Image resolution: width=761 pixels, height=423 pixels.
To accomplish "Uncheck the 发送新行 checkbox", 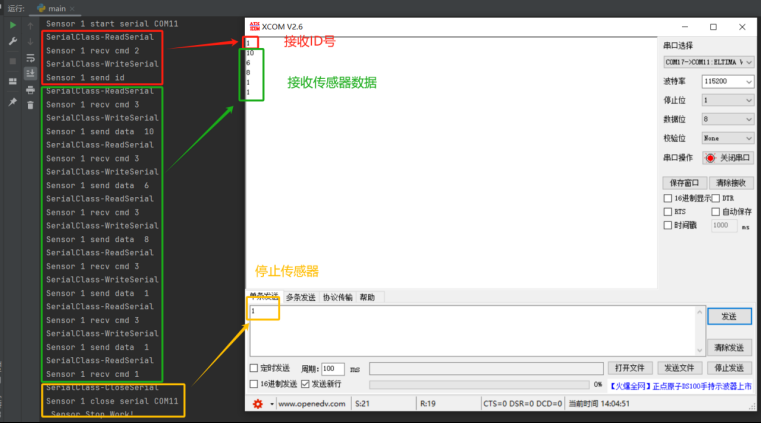I will click(x=305, y=384).
